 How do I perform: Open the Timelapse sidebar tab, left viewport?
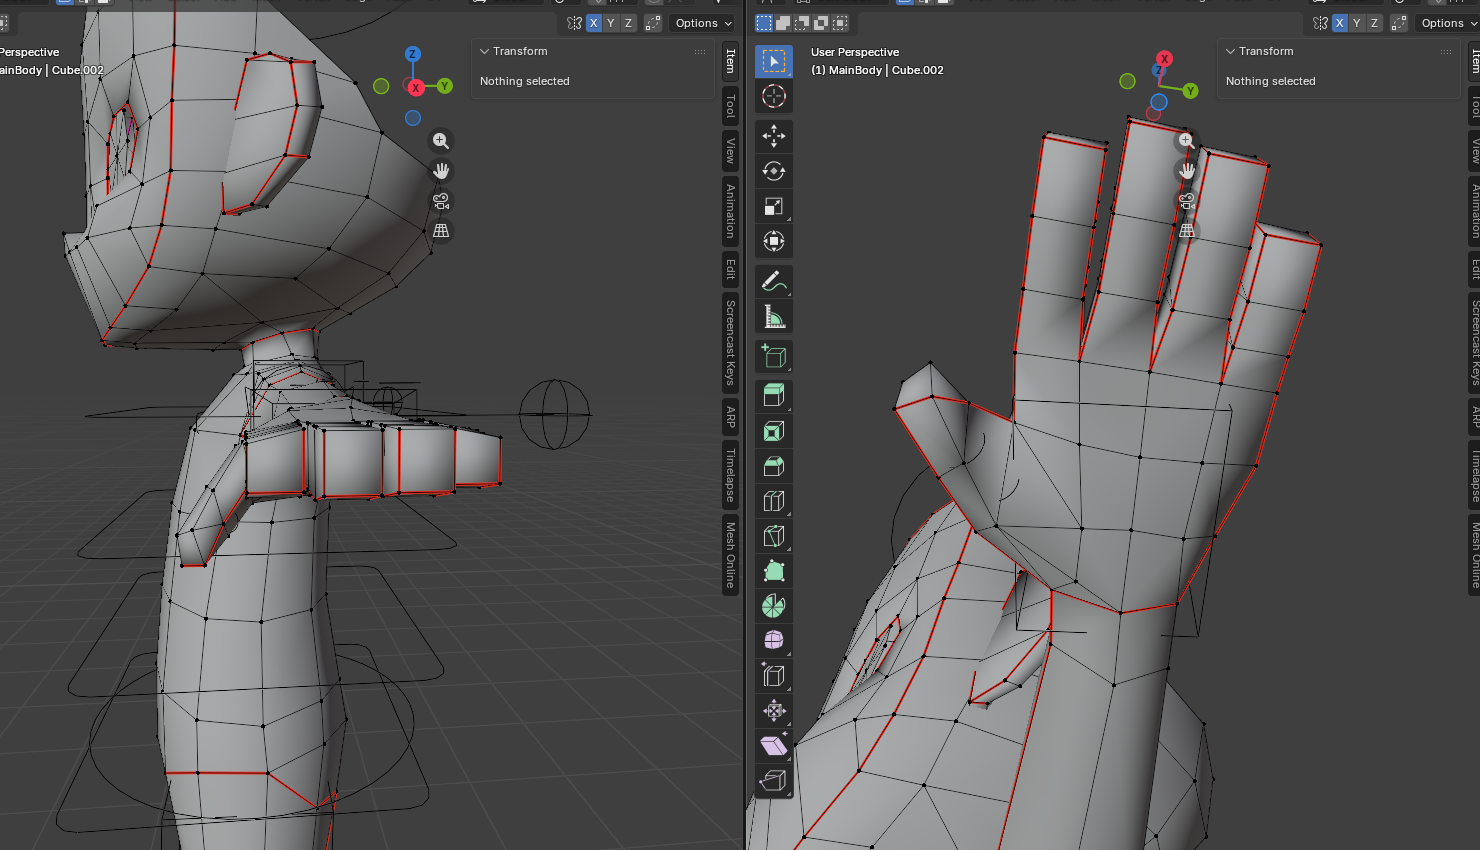tap(730, 475)
